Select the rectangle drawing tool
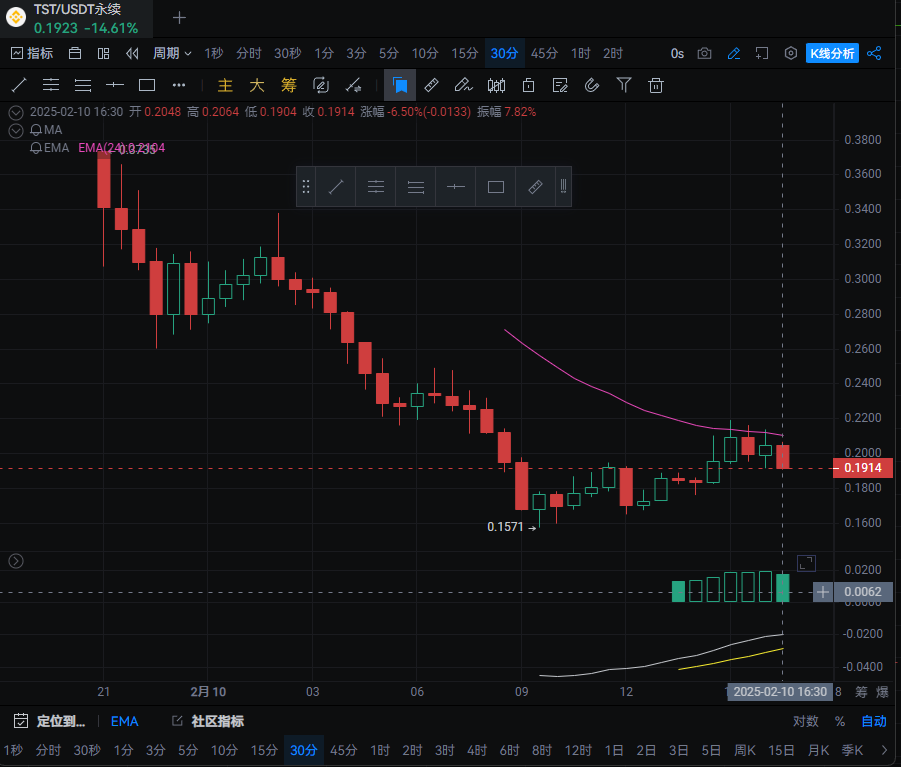This screenshot has width=901, height=767. point(146,85)
